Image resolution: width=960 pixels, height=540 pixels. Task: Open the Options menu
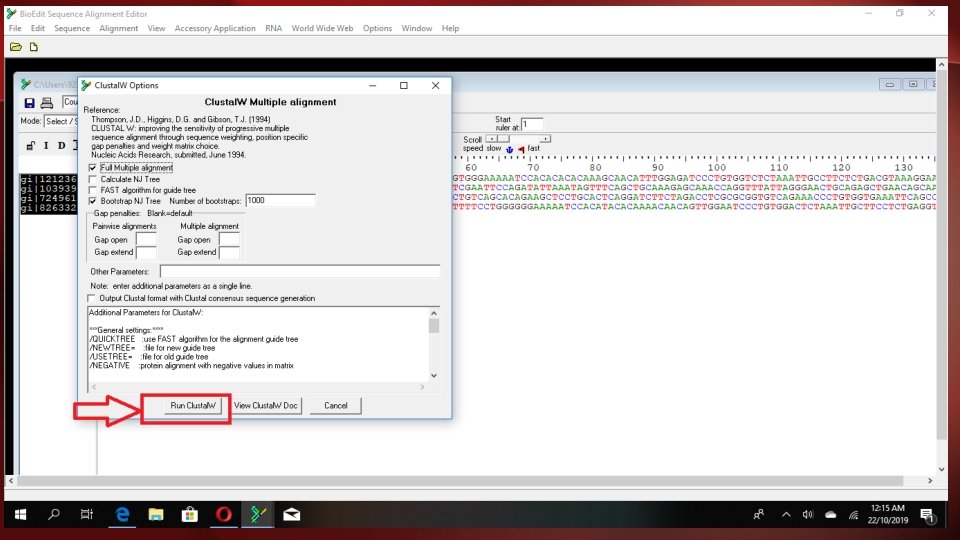point(377,28)
